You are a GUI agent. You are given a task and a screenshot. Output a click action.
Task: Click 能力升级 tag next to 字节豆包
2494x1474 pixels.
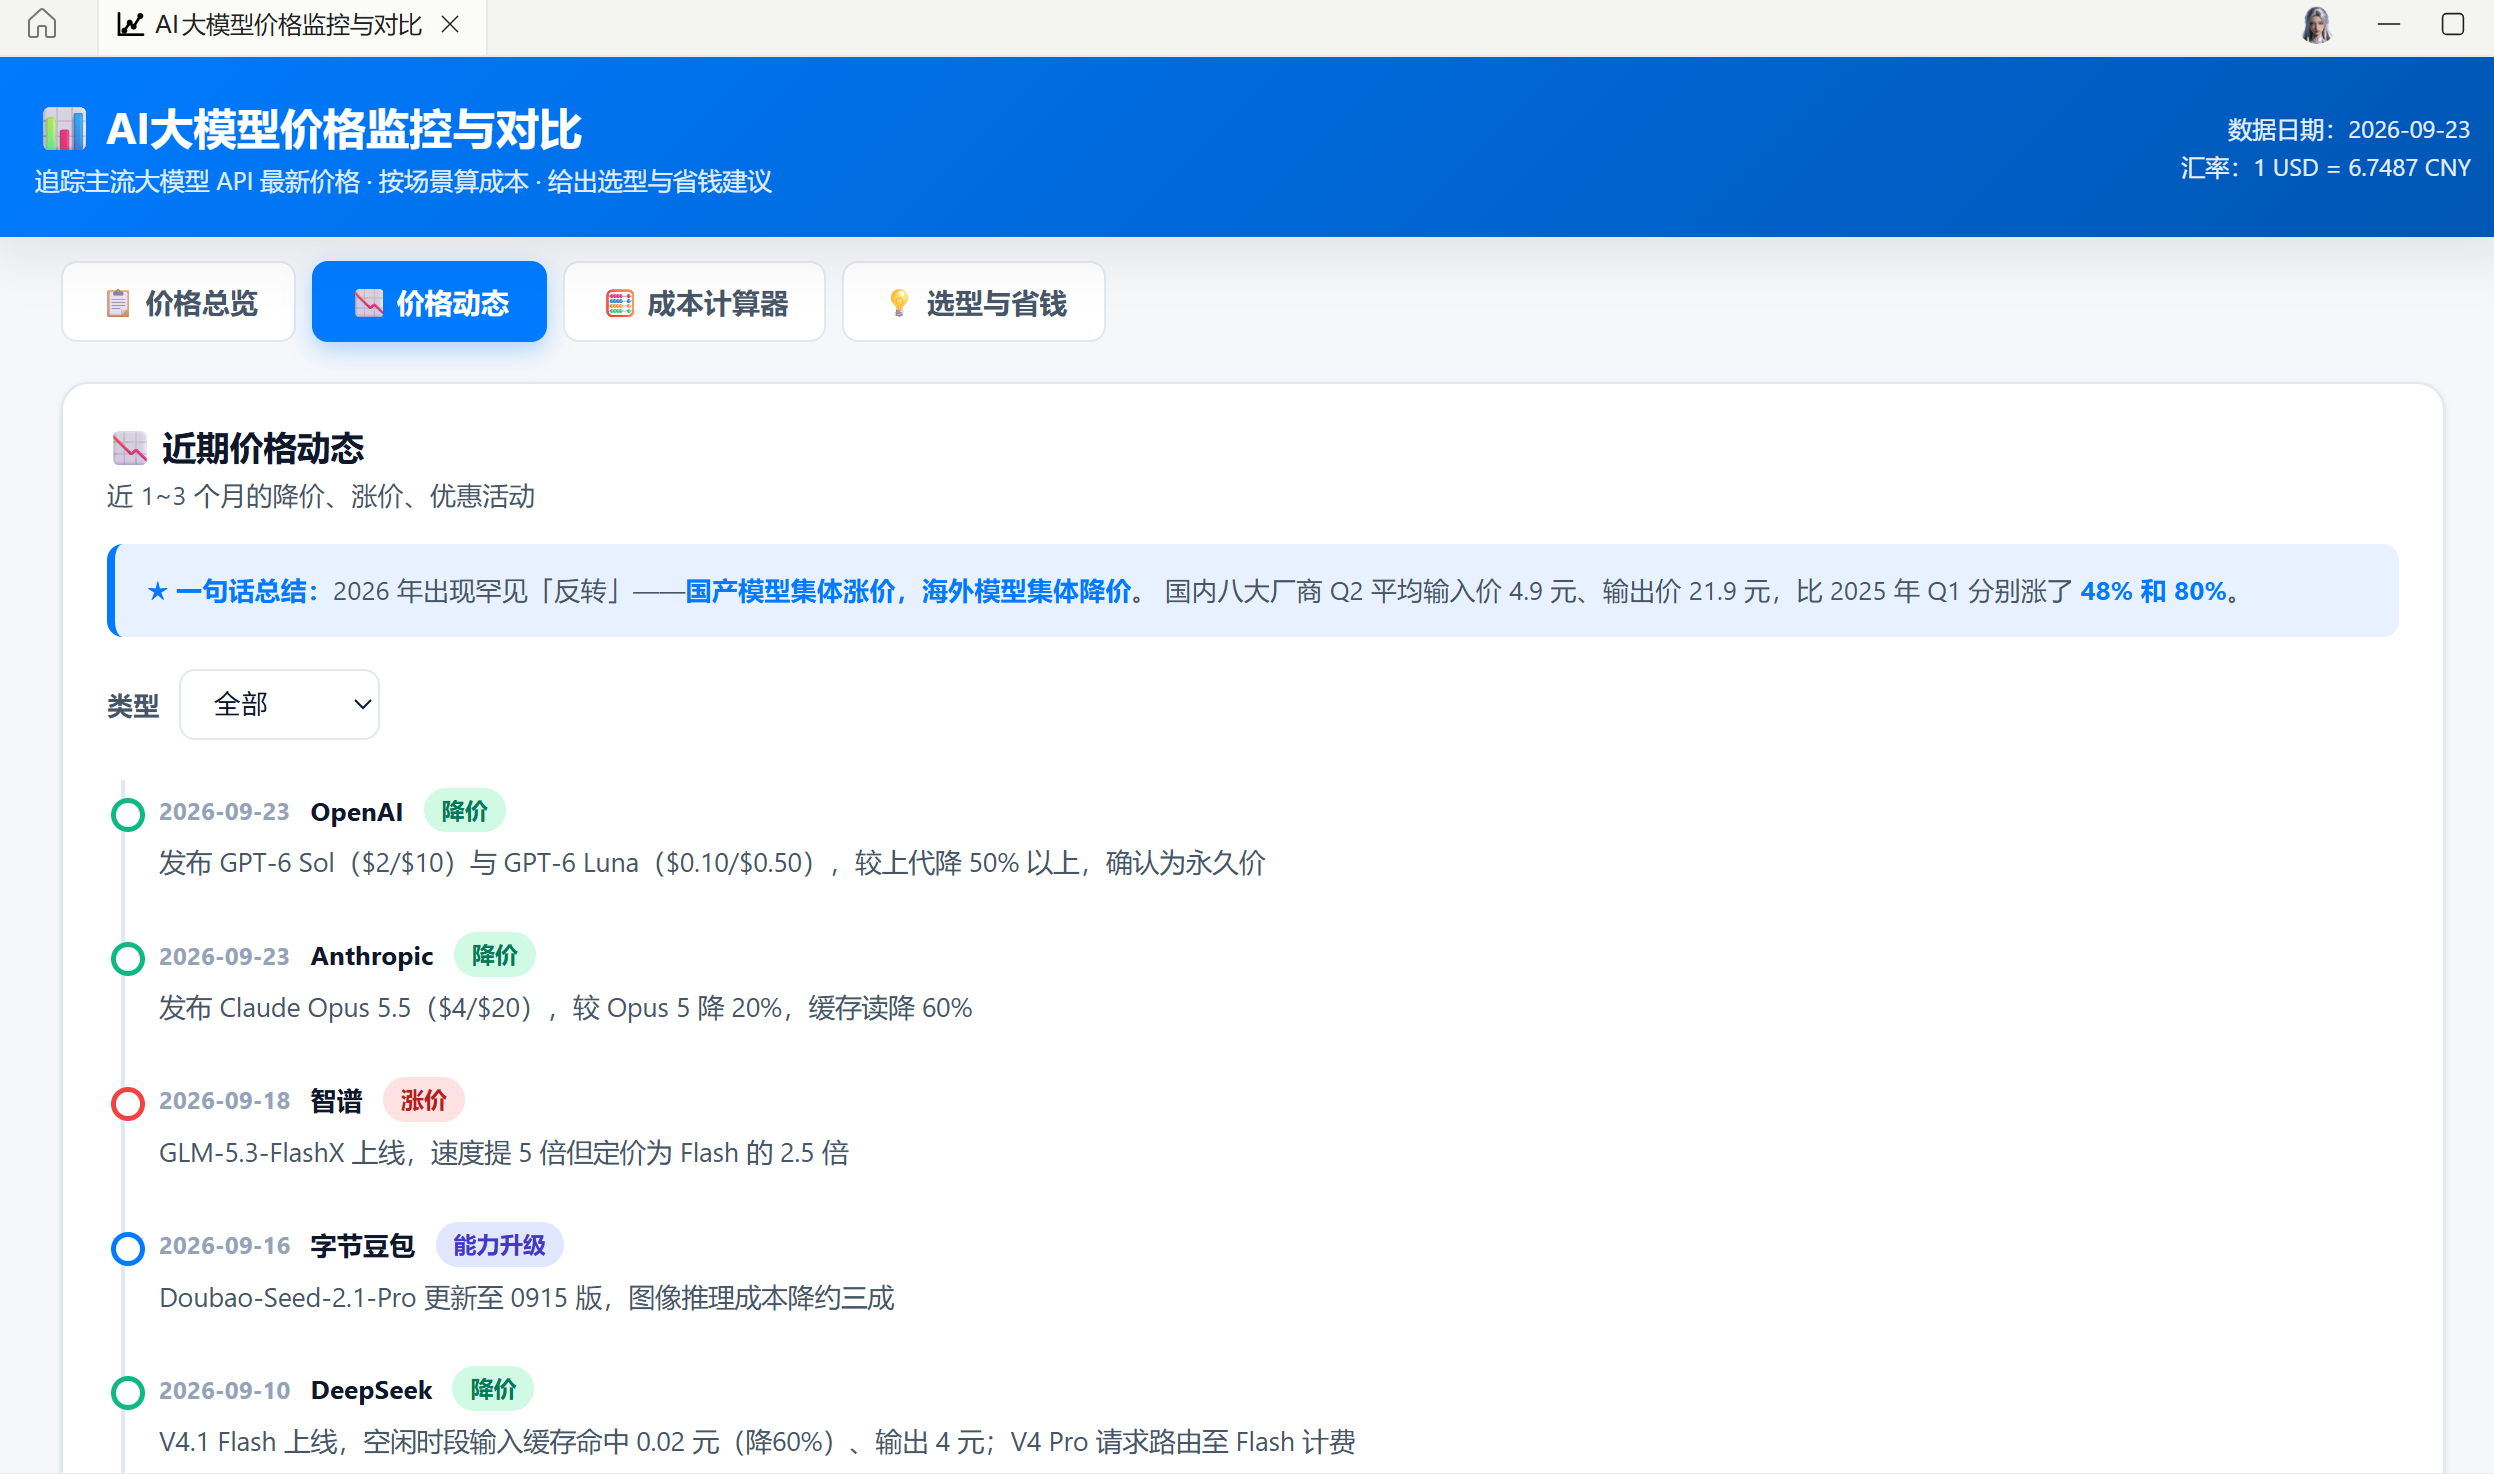point(500,1245)
